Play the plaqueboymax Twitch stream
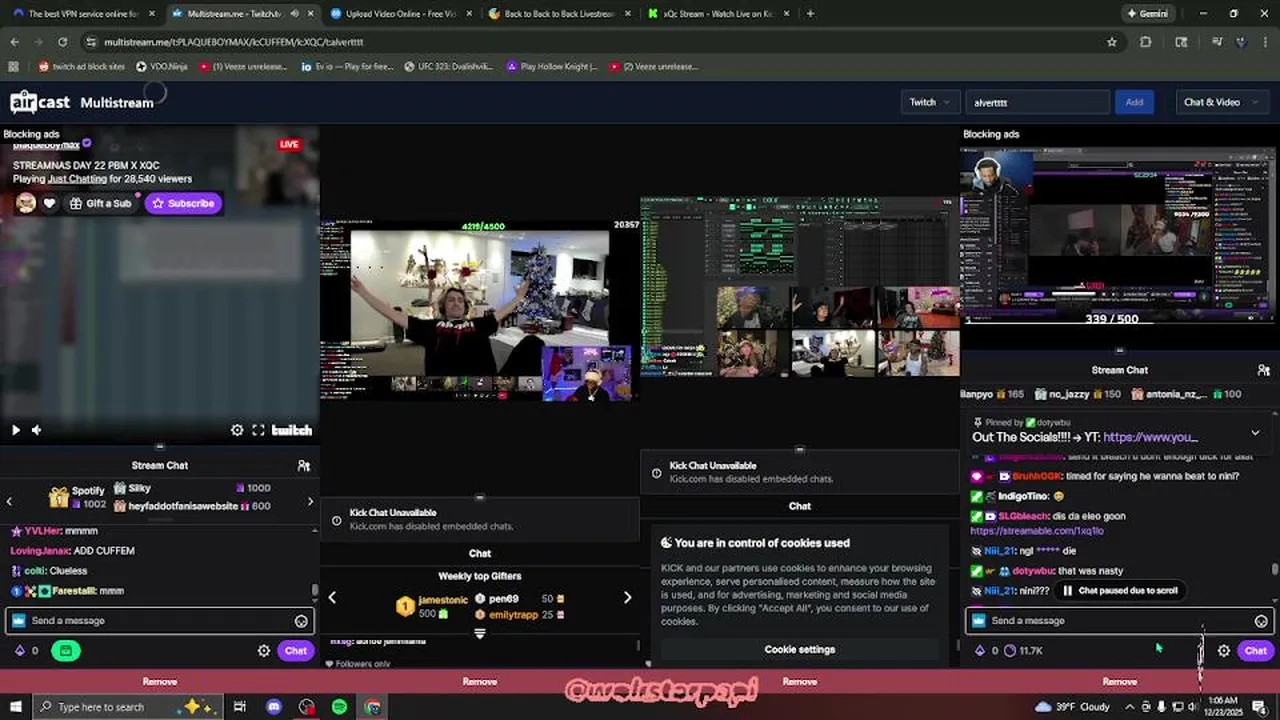 pos(15,430)
